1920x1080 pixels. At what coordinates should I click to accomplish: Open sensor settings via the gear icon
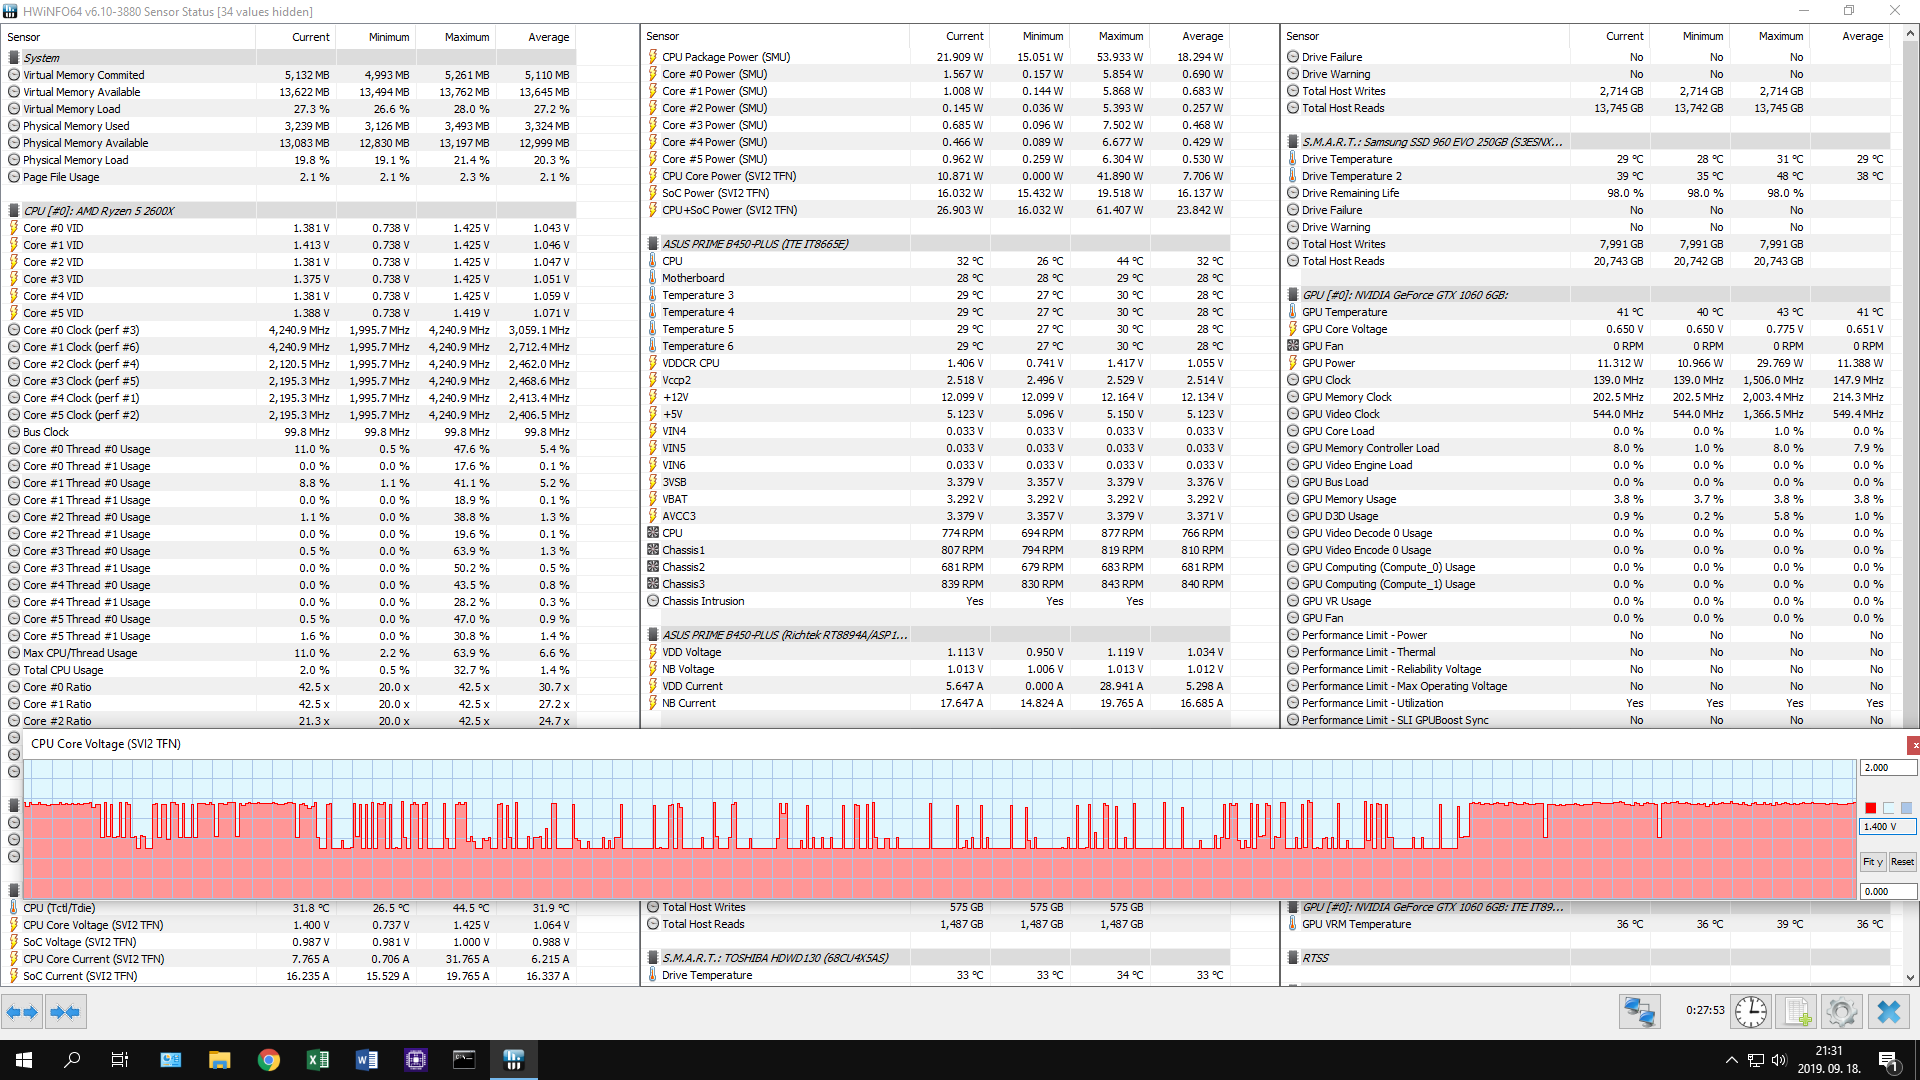coord(1841,1012)
